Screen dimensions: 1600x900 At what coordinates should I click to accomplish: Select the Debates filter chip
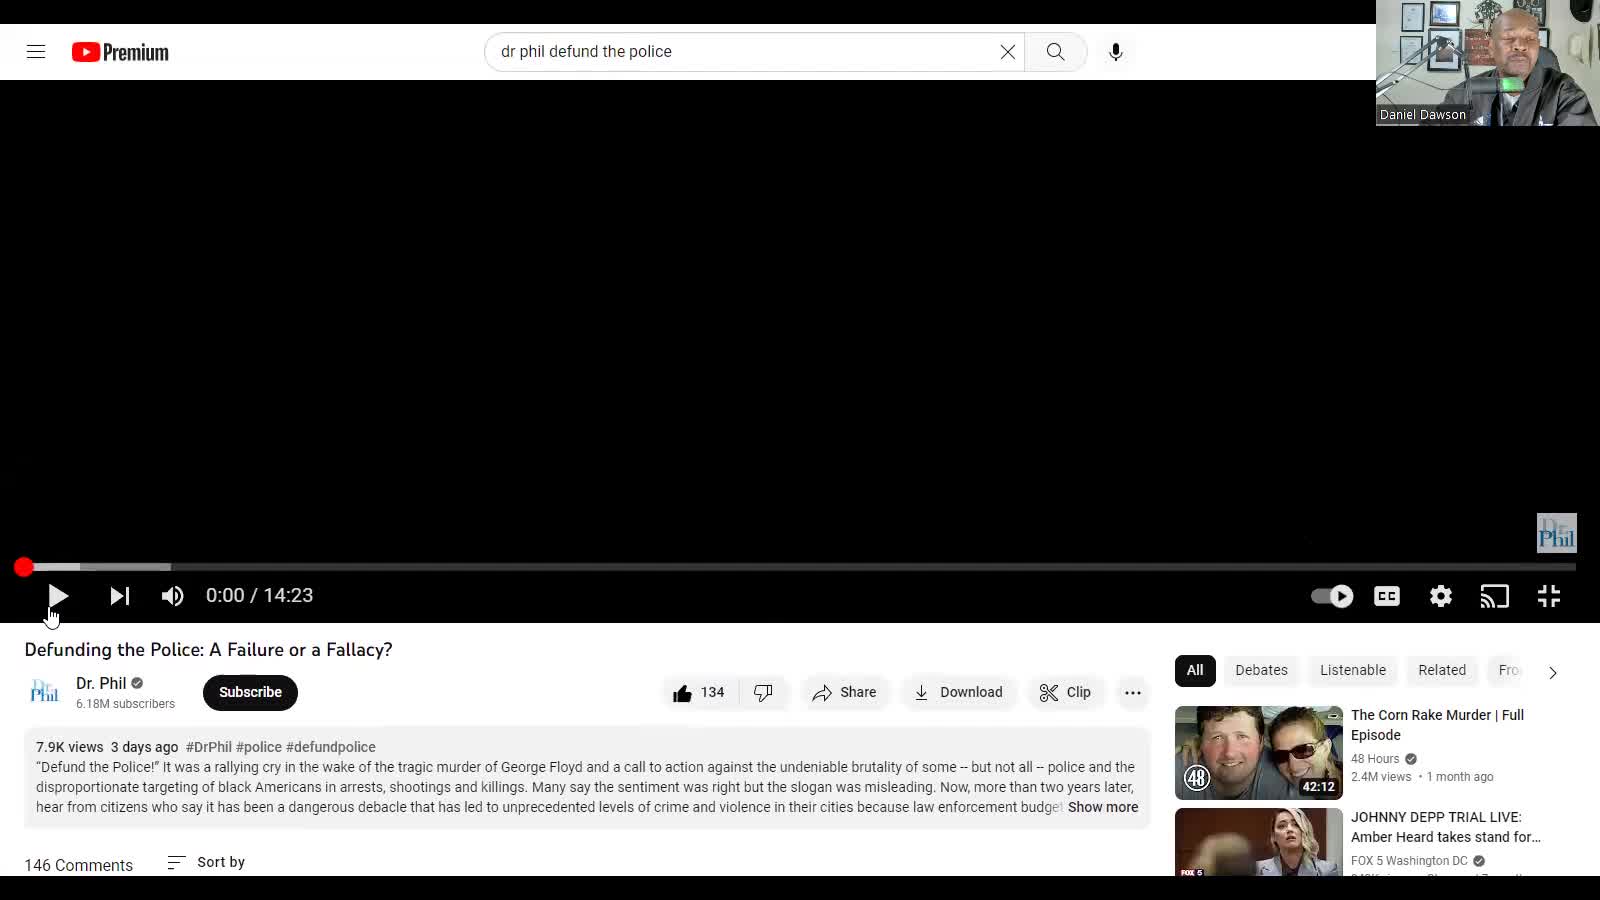[1261, 670]
